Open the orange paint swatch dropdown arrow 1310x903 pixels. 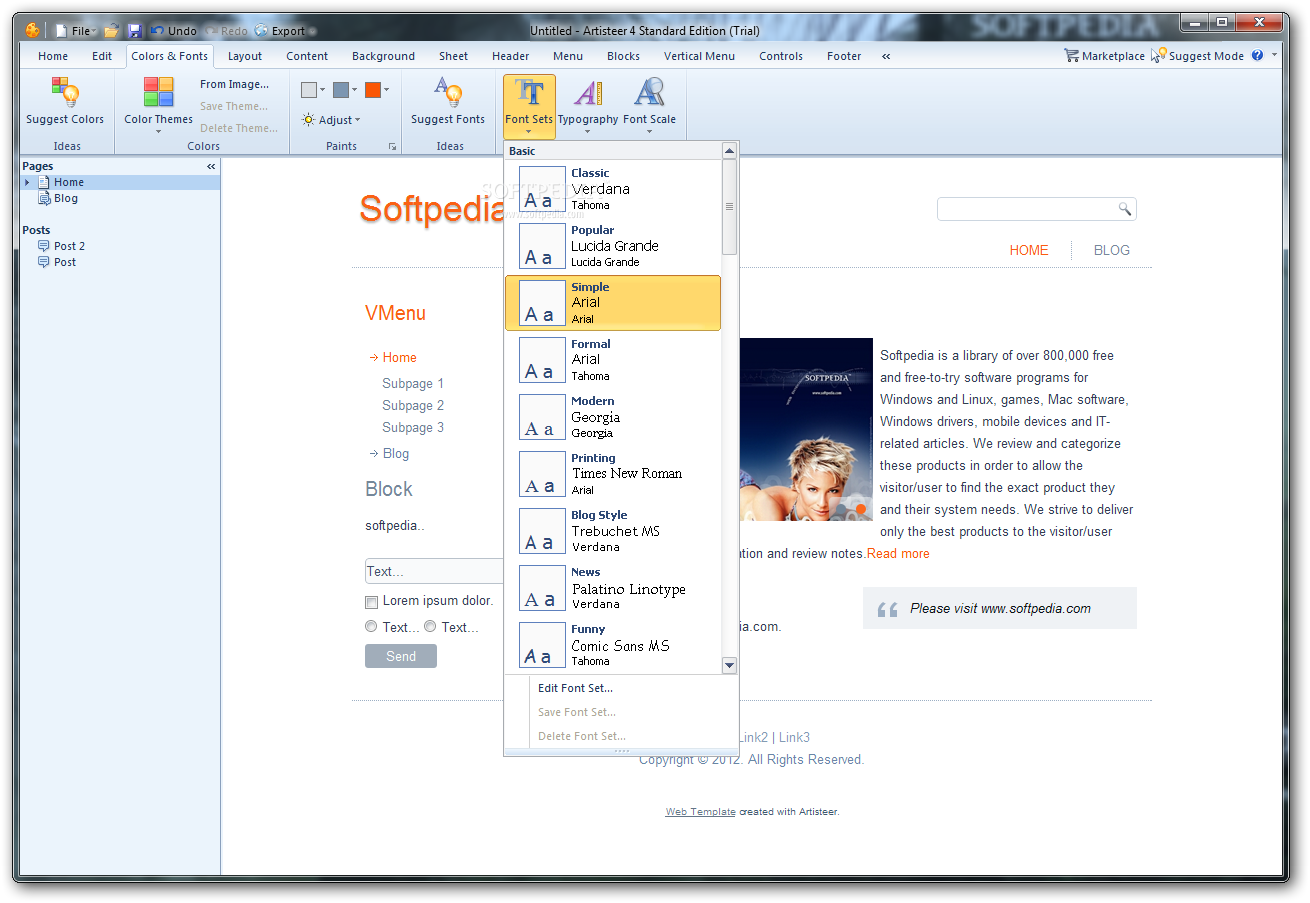(386, 90)
